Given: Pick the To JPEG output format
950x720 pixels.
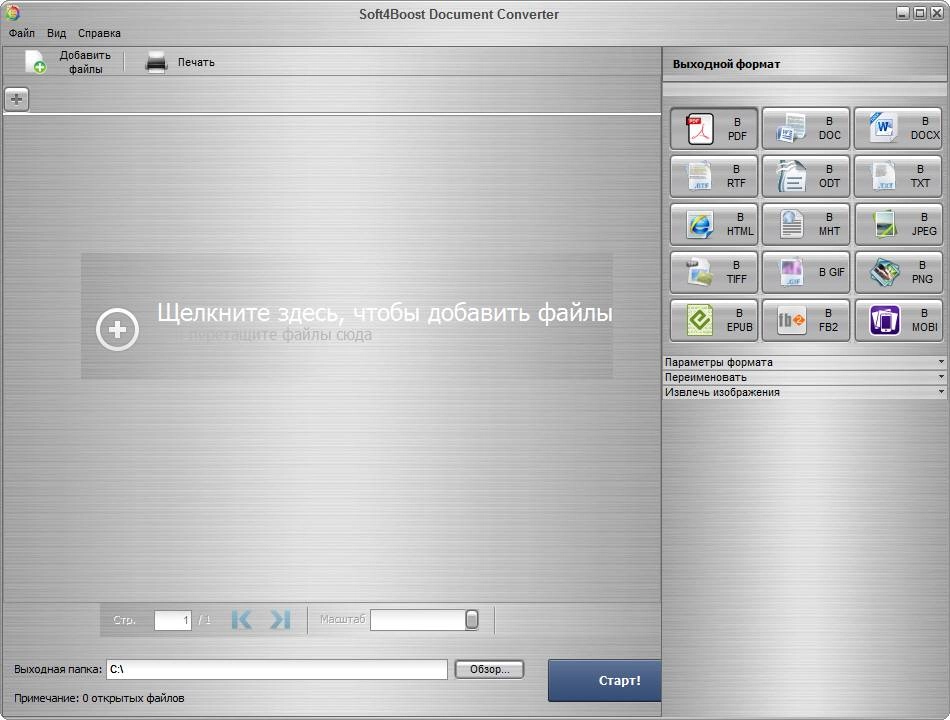Looking at the screenshot, I should (898, 224).
